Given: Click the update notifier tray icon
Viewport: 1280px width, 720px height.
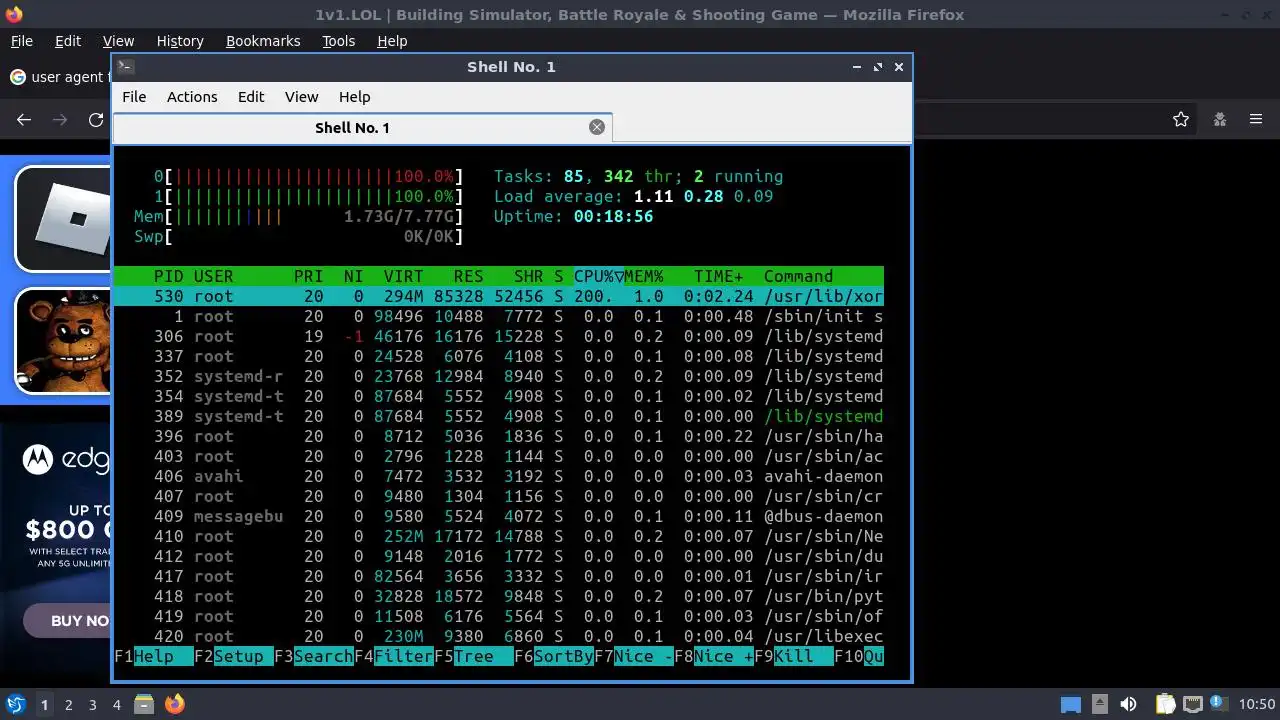Looking at the screenshot, I should pyautogui.click(x=1219, y=704).
